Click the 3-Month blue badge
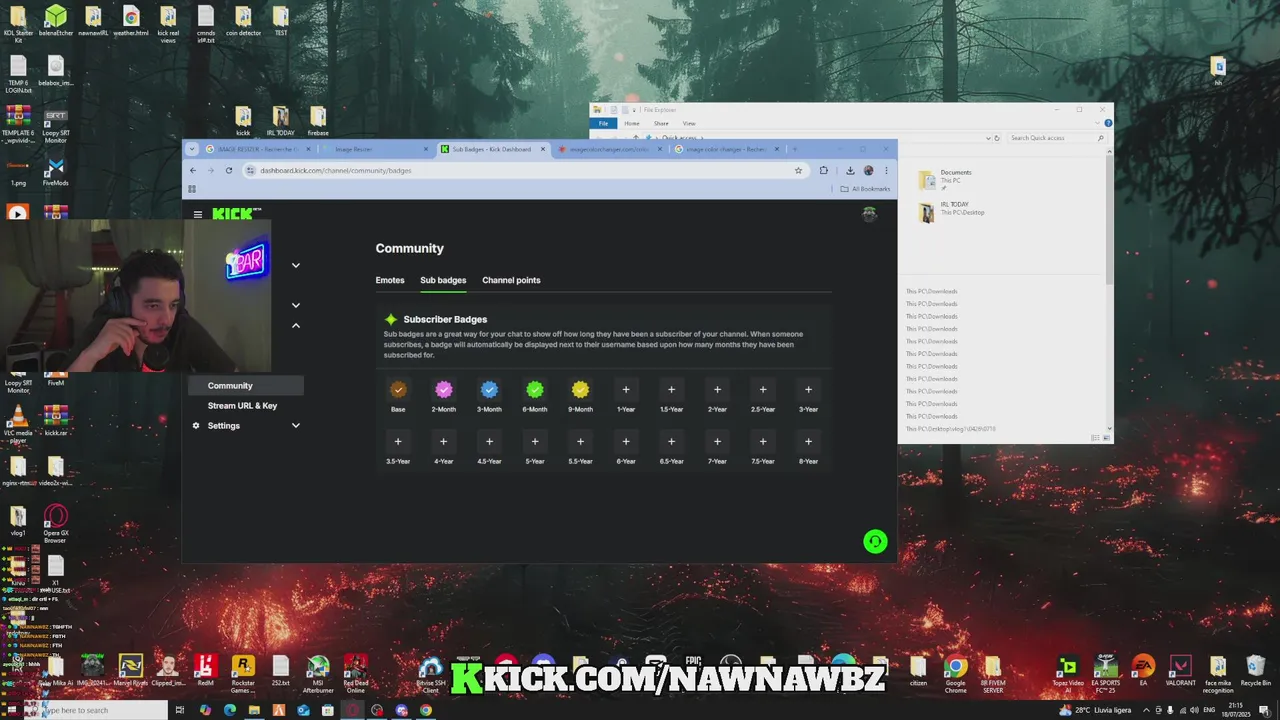Screen dimensions: 1280x720 [489, 390]
